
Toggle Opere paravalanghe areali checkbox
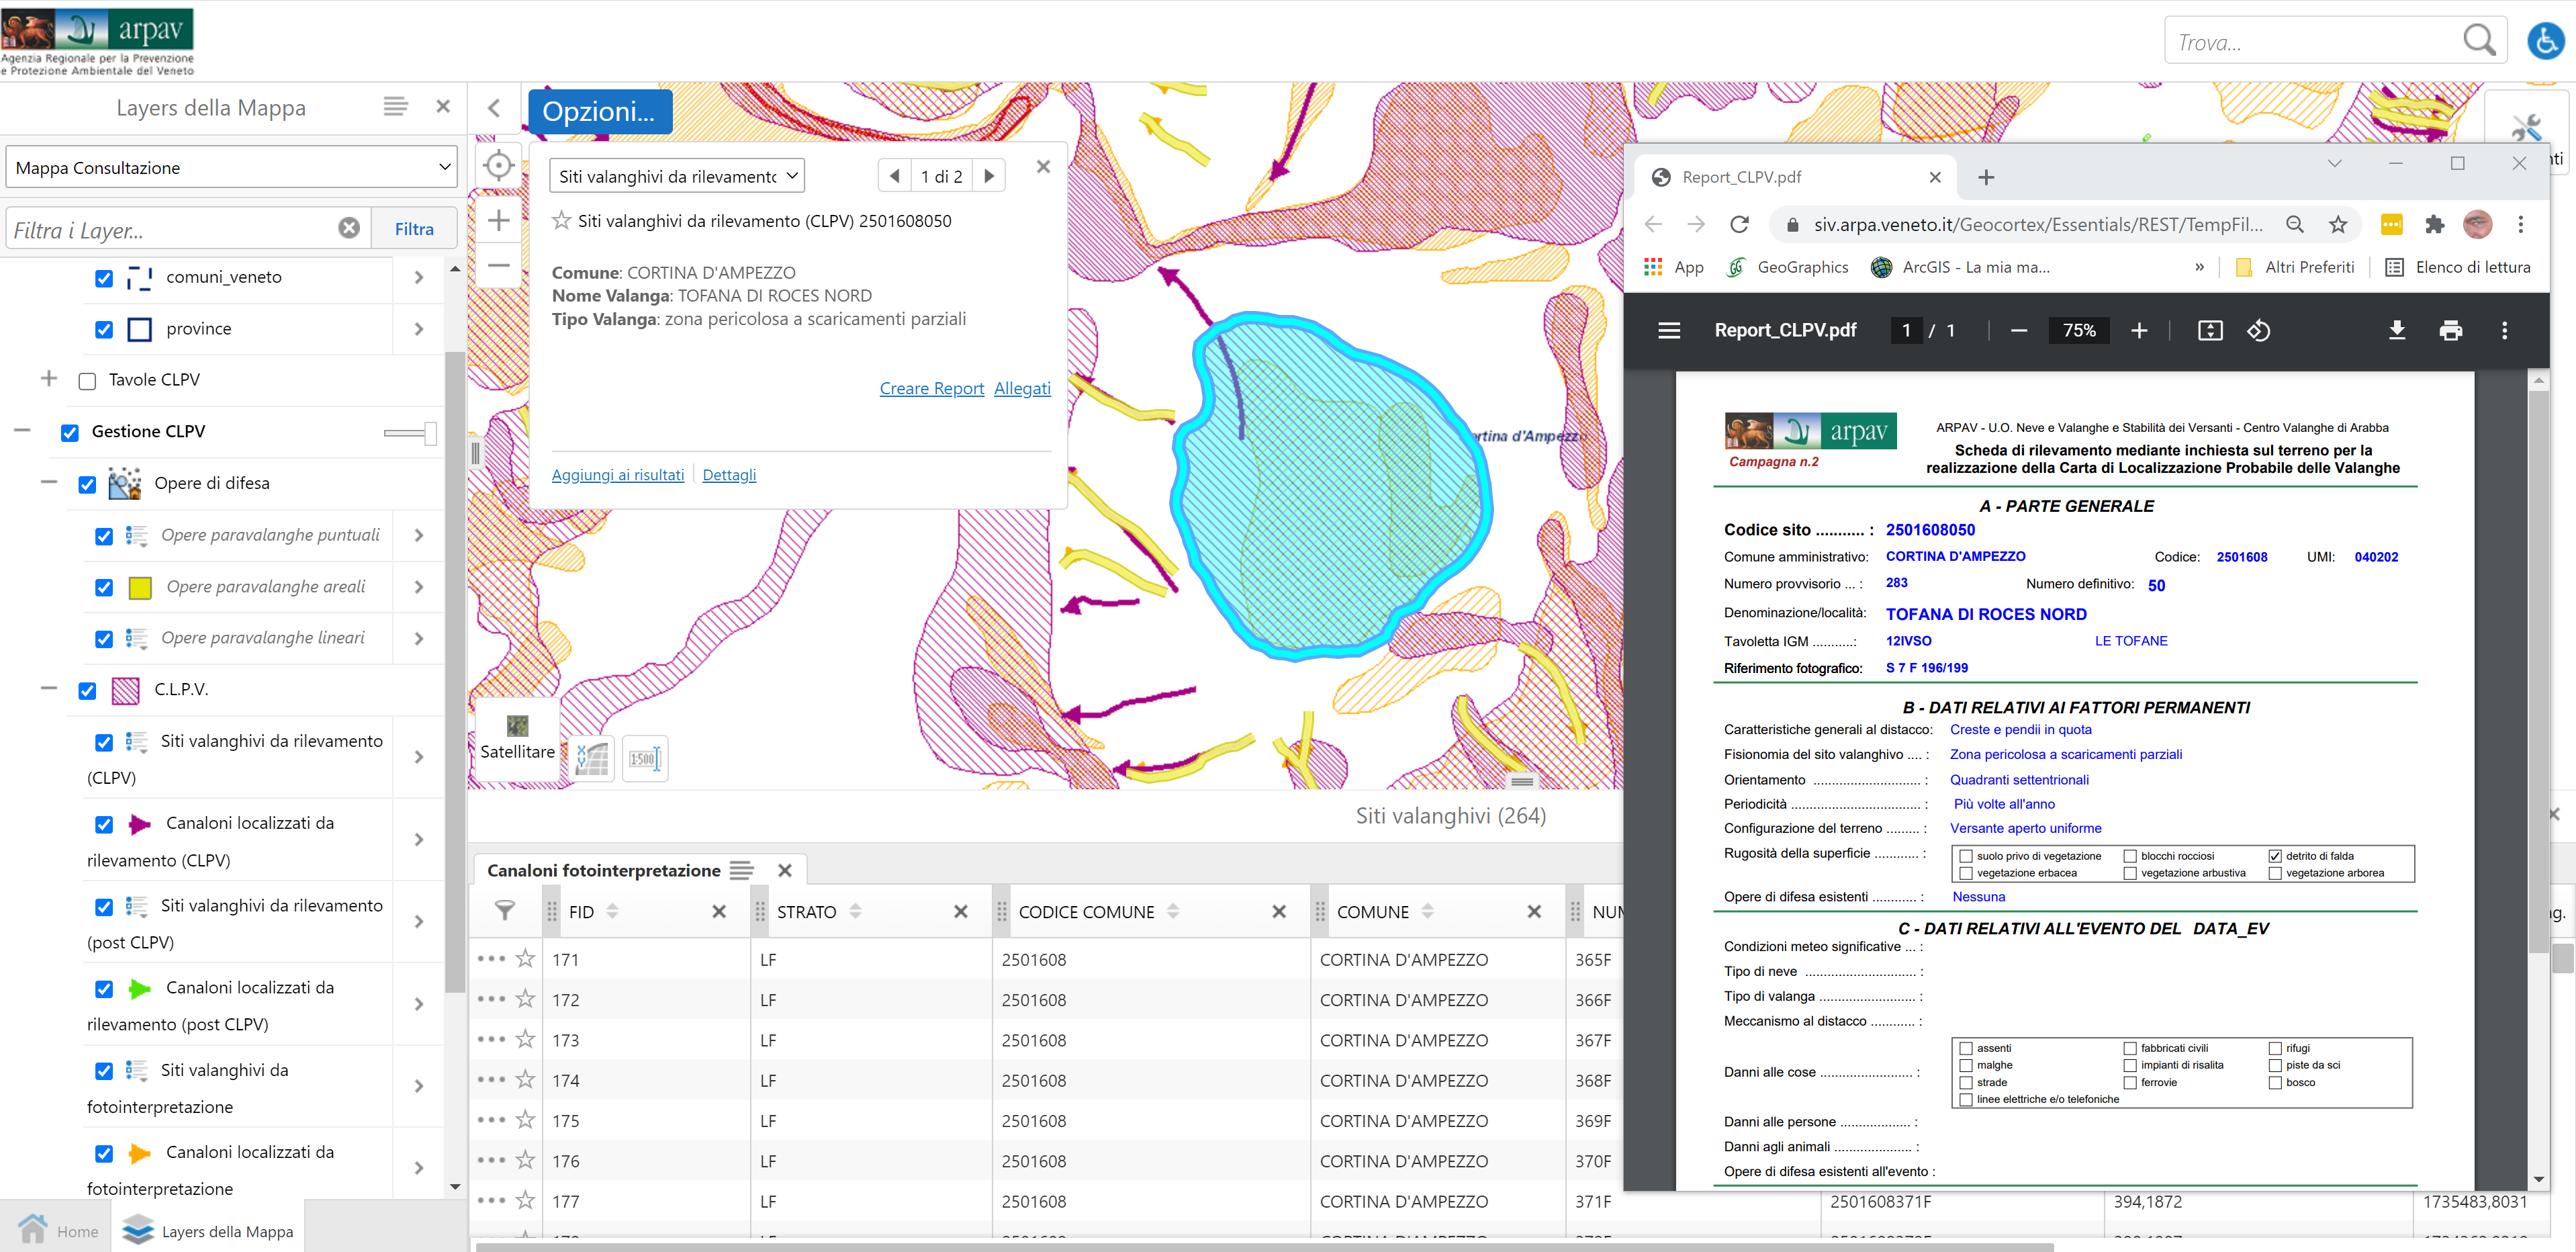104,587
